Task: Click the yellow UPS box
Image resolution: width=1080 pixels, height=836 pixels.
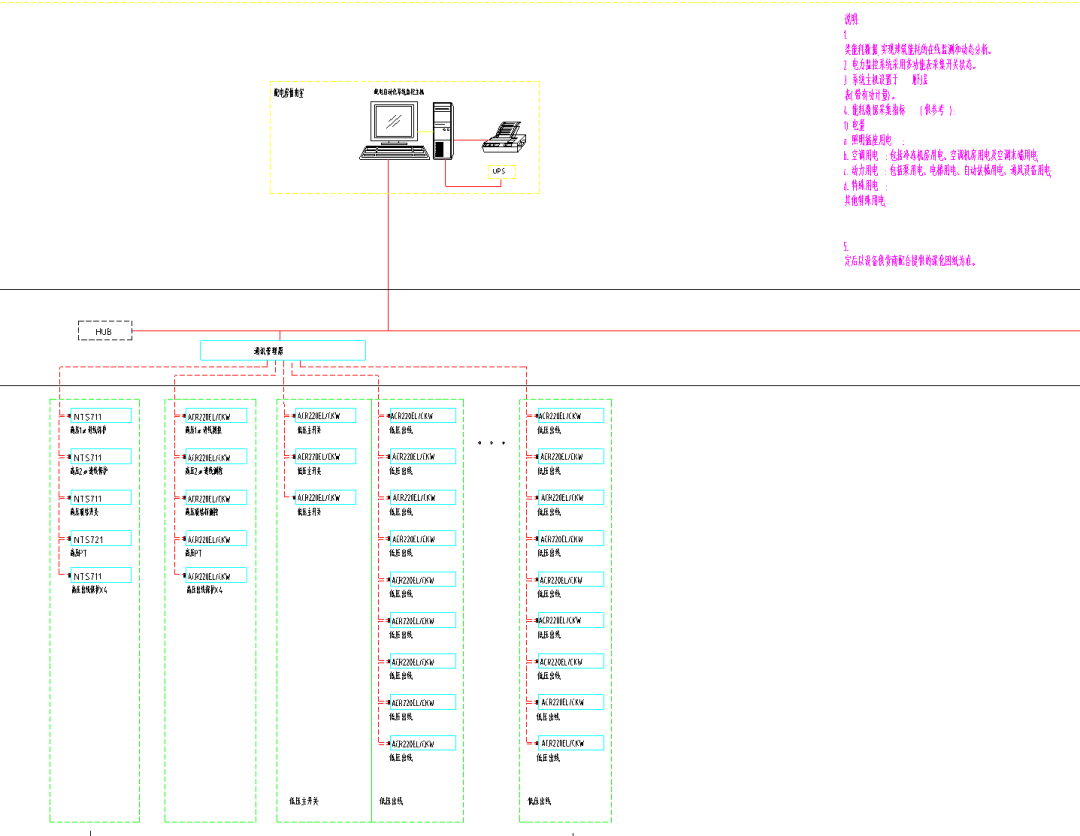Action: [x=499, y=172]
